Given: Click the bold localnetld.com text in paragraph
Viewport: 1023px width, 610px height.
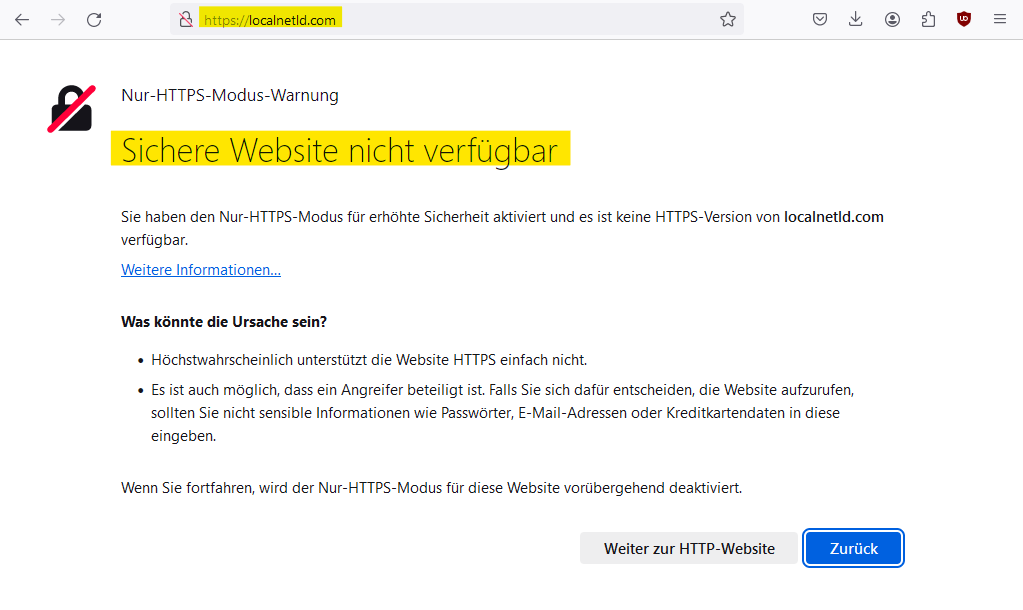Looking at the screenshot, I should (834, 217).
